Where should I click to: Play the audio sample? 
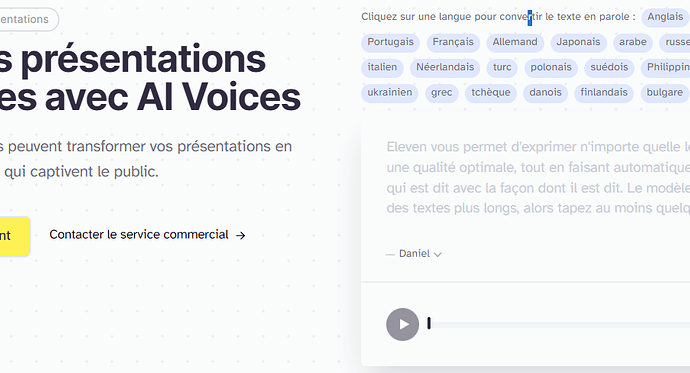click(402, 324)
